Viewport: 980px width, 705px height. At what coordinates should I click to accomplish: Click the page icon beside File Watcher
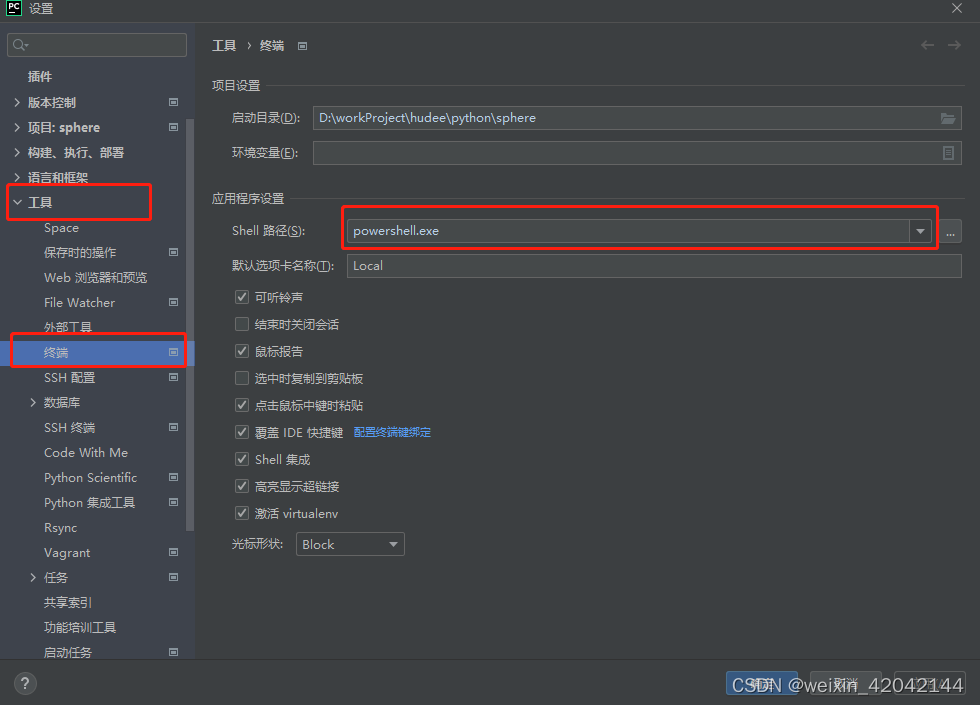(x=173, y=302)
